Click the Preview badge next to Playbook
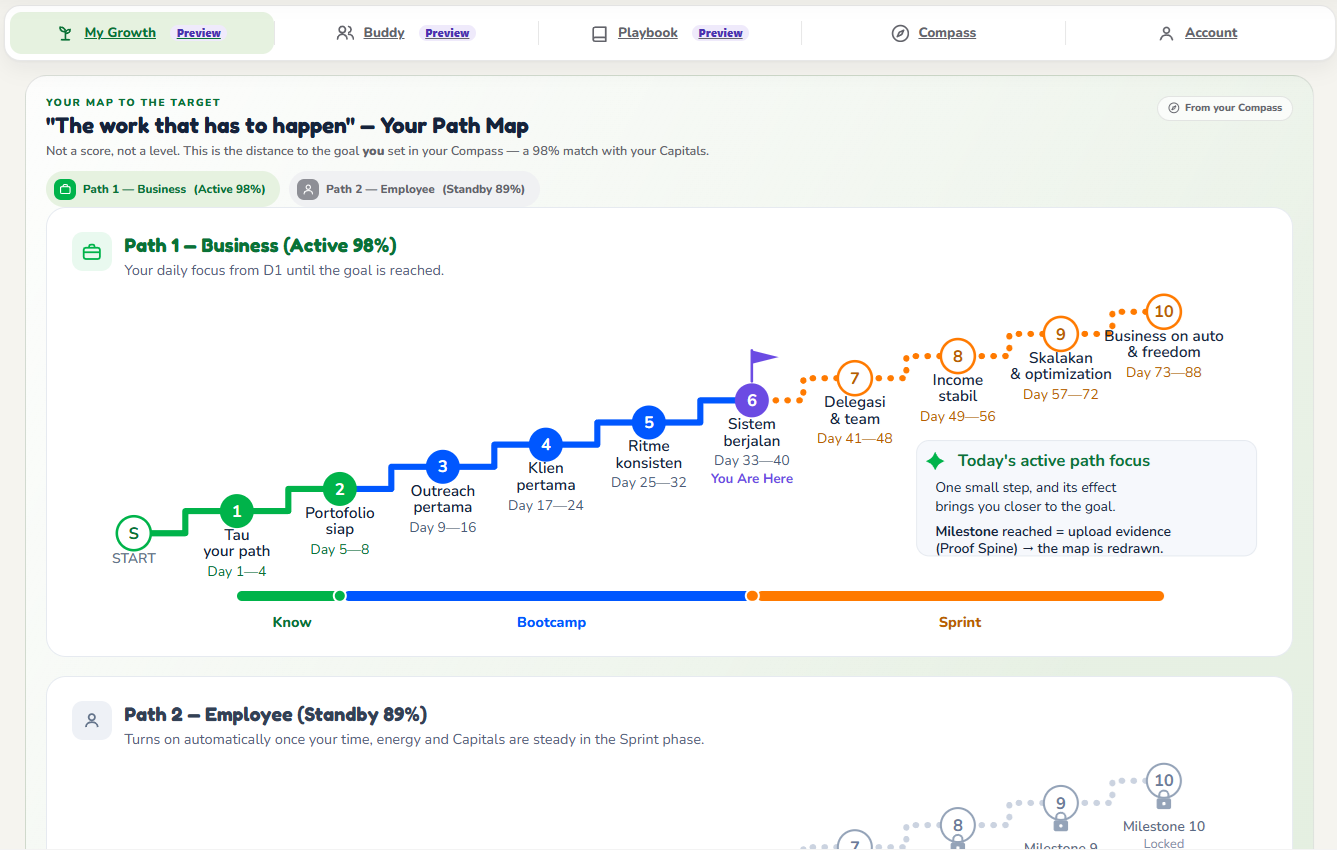This screenshot has height=850, width=1337. 720,33
